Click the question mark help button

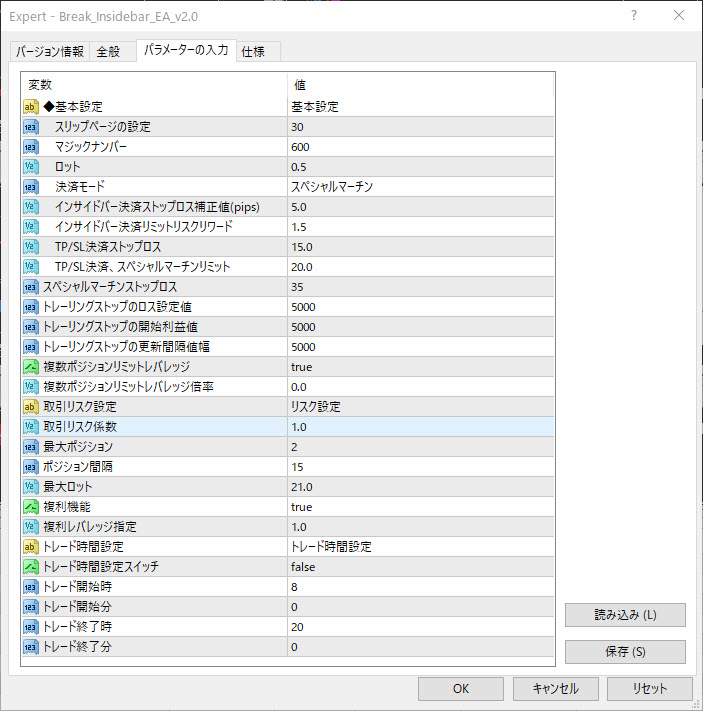[634, 15]
